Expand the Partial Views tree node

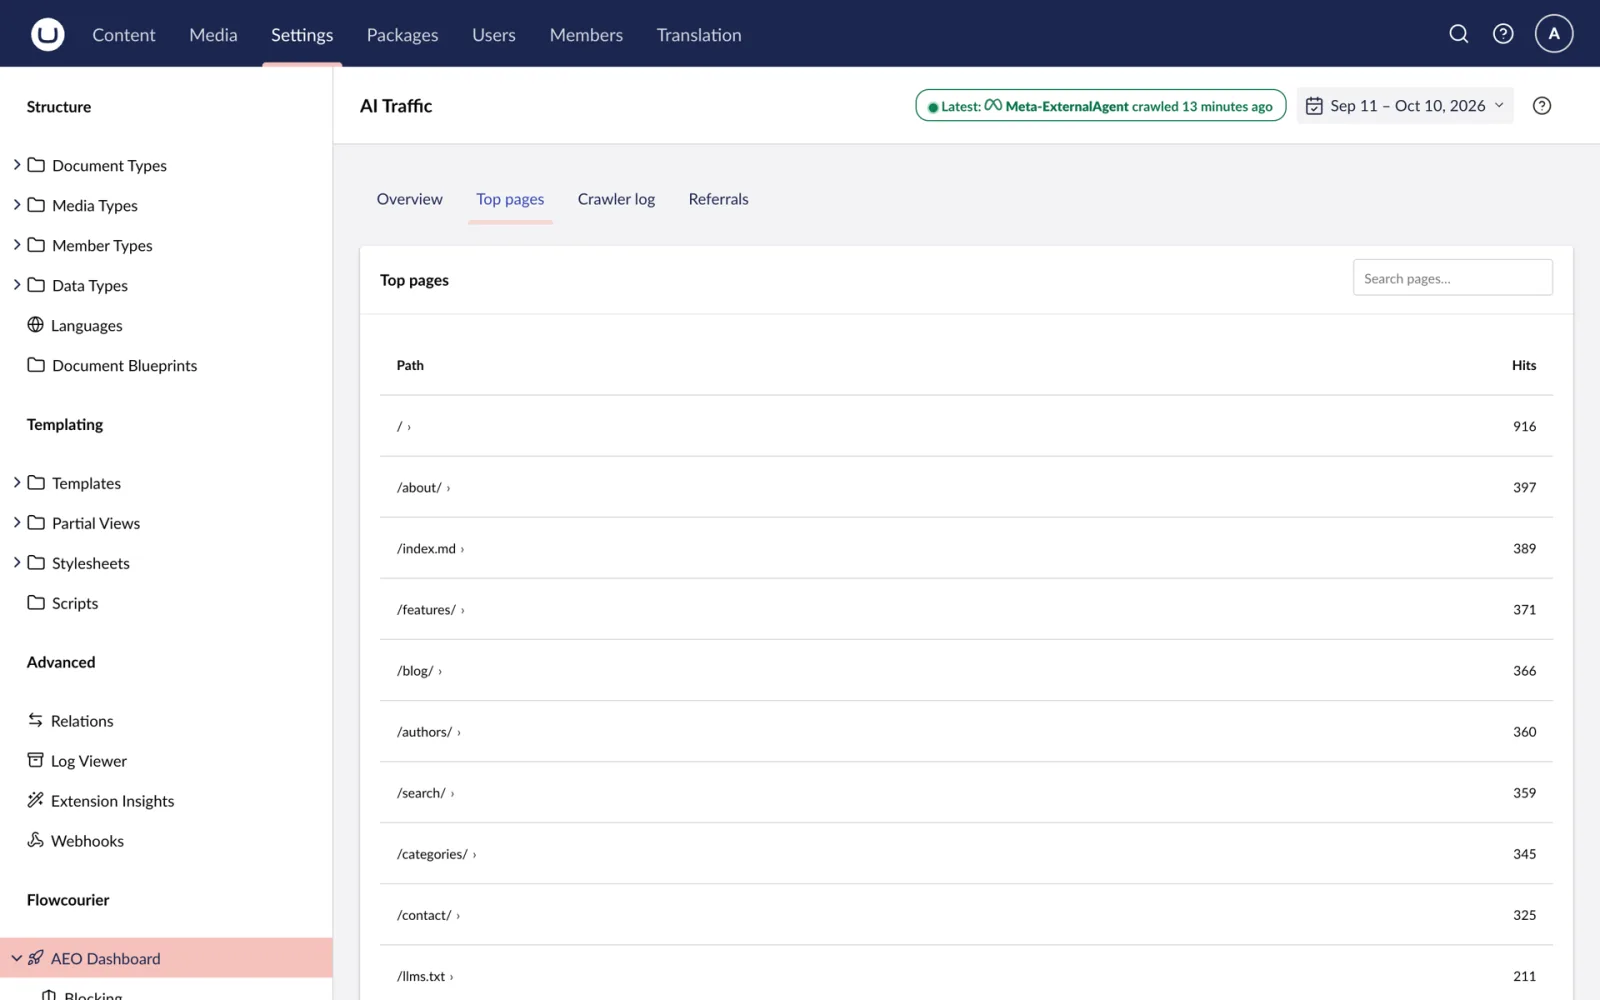click(x=17, y=523)
